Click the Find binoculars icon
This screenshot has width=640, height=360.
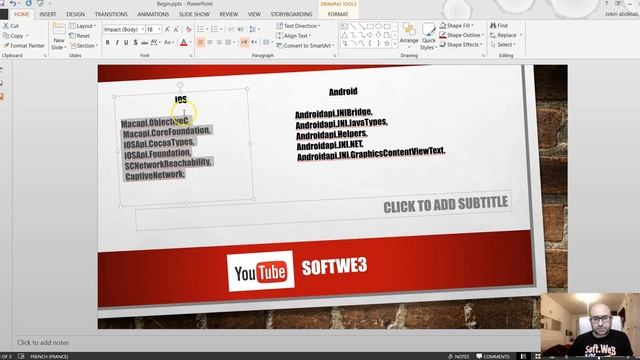[493, 25]
